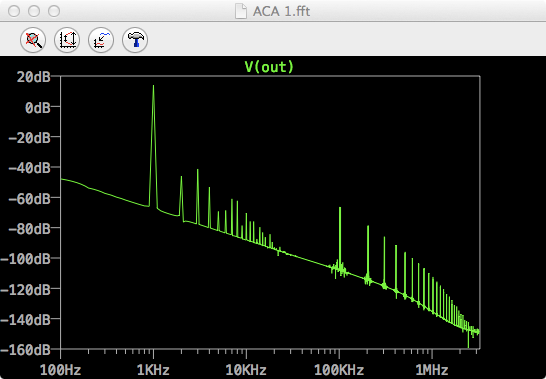Click the autorange axes toolbar icon
546x379 pixels.
pos(67,40)
